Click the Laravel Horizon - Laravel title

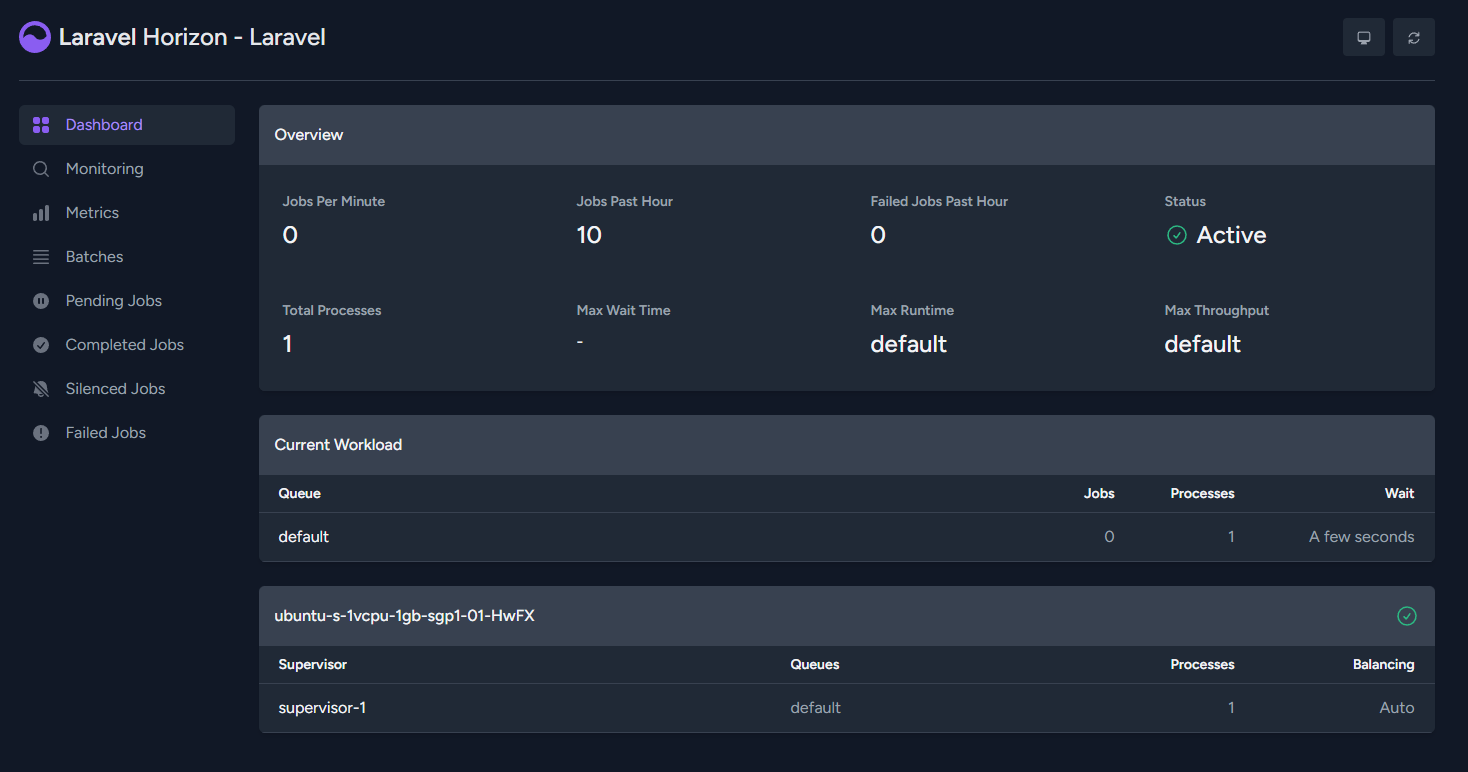pos(192,37)
